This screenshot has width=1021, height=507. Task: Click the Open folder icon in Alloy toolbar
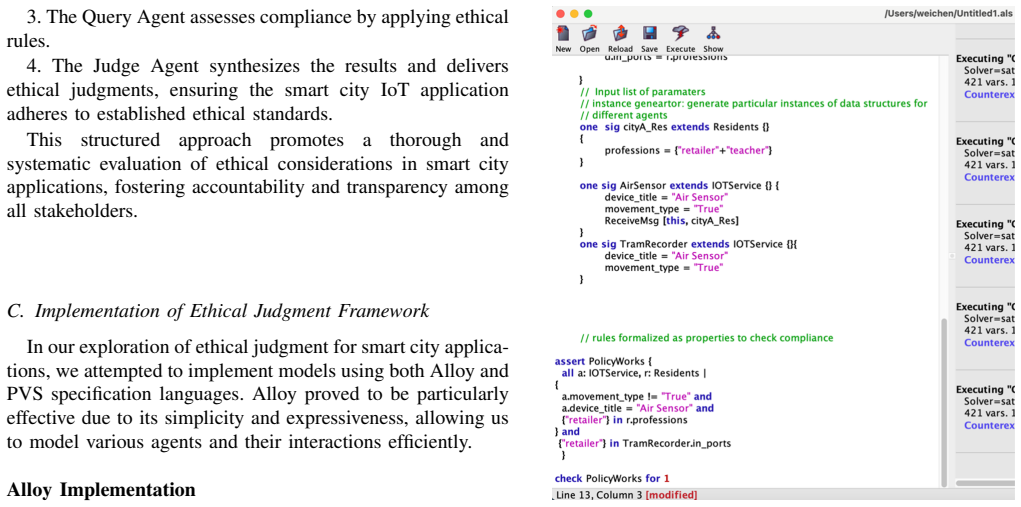point(589,34)
